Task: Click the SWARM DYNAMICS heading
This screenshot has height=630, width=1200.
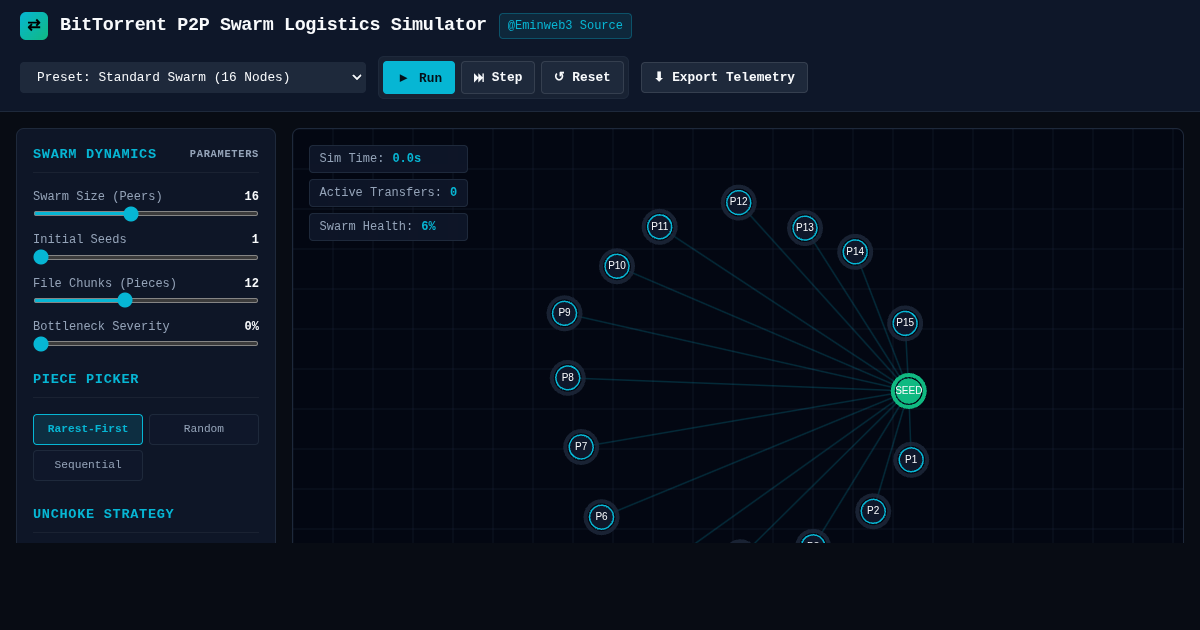Action: click(x=95, y=154)
